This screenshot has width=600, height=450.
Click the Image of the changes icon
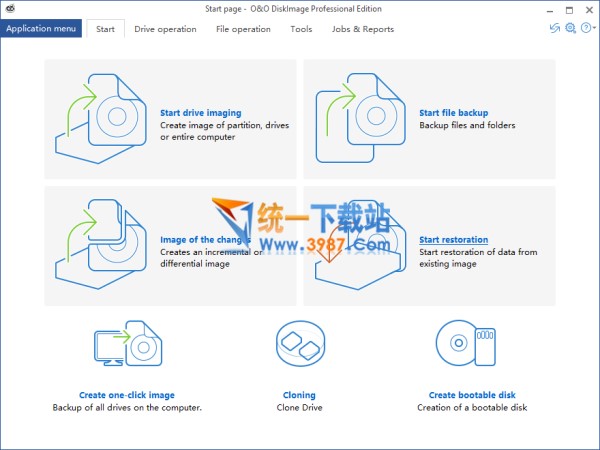[101, 244]
